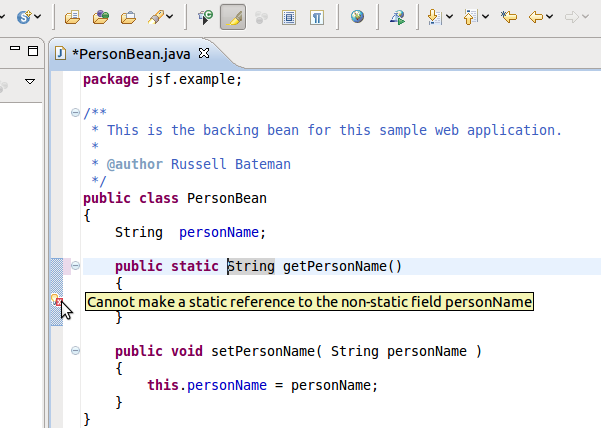This screenshot has height=428, width=601.
Task: Open the Search flashlight dropdown arrow
Action: (169, 17)
